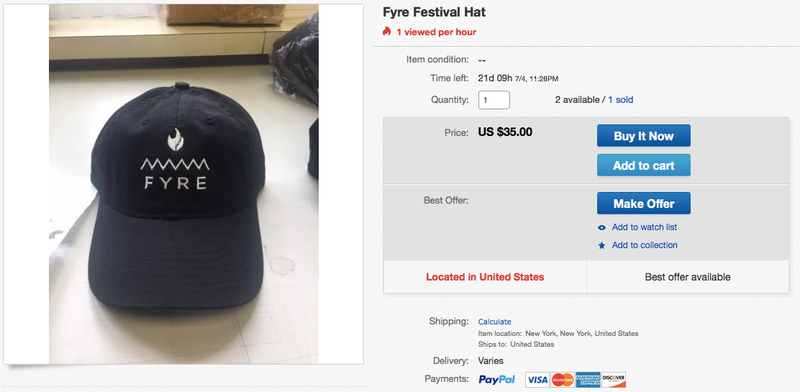Click the Located in United States box
This screenshot has width=800, height=392.
(485, 277)
